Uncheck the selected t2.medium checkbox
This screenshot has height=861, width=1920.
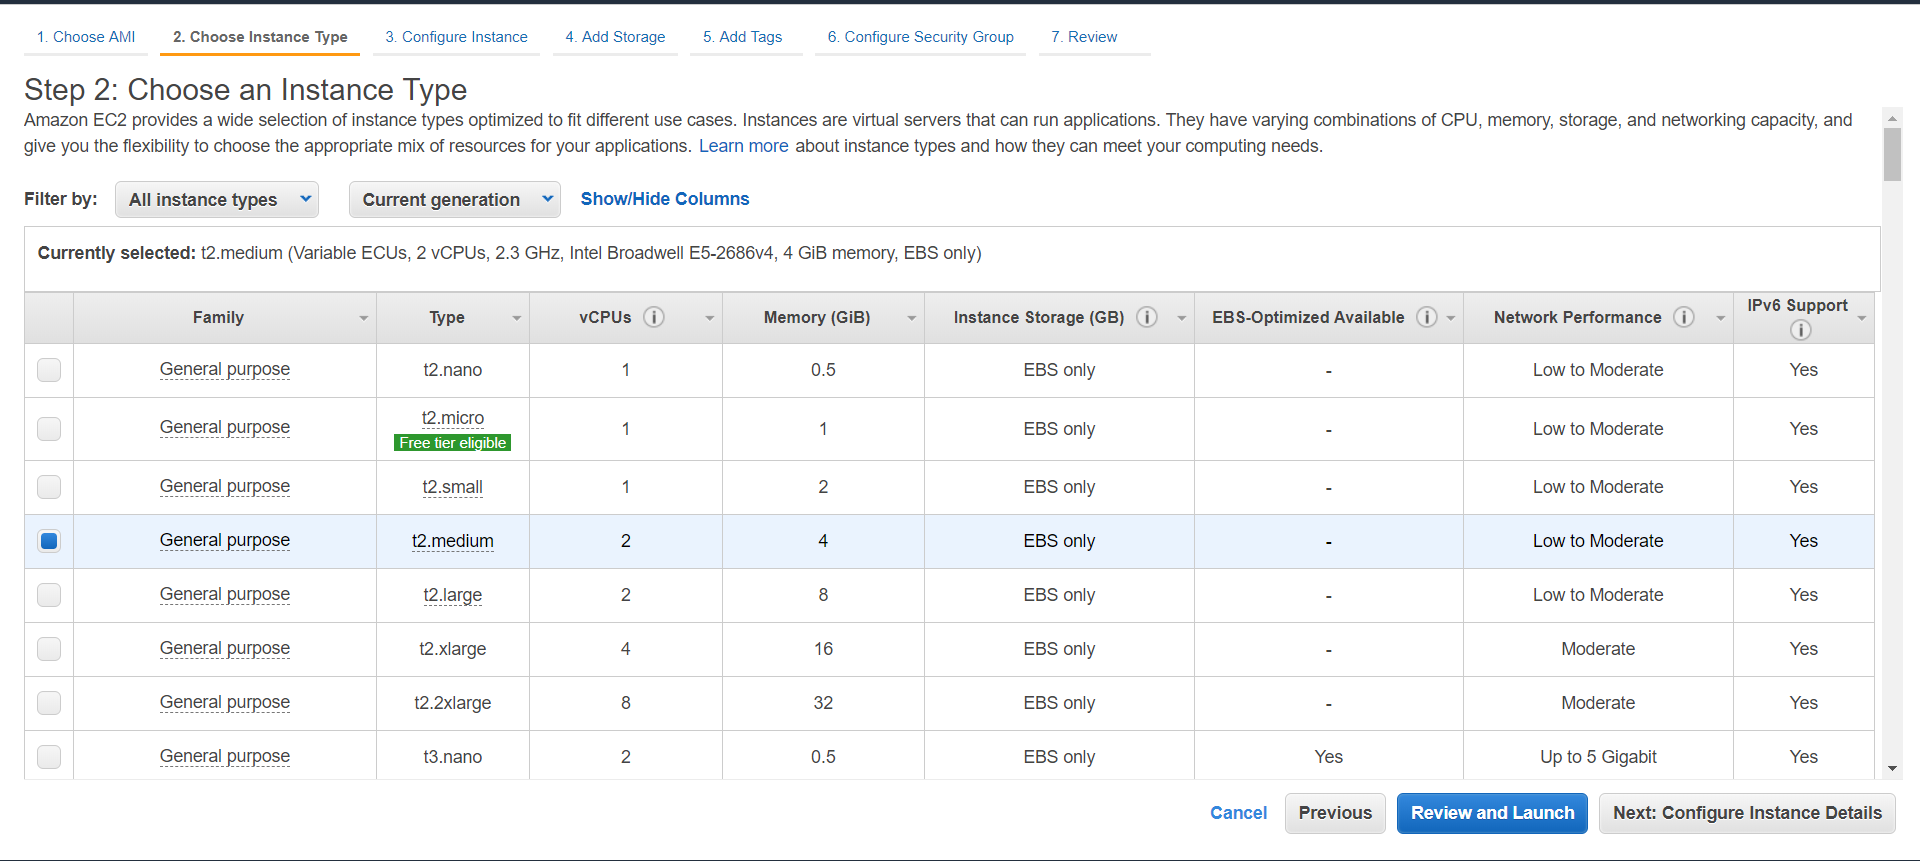(x=49, y=541)
